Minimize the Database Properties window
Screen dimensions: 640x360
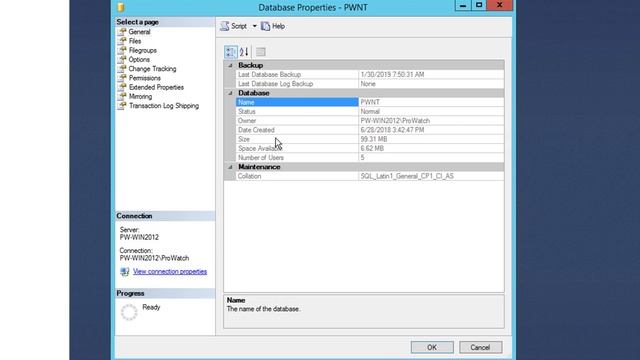pos(462,5)
